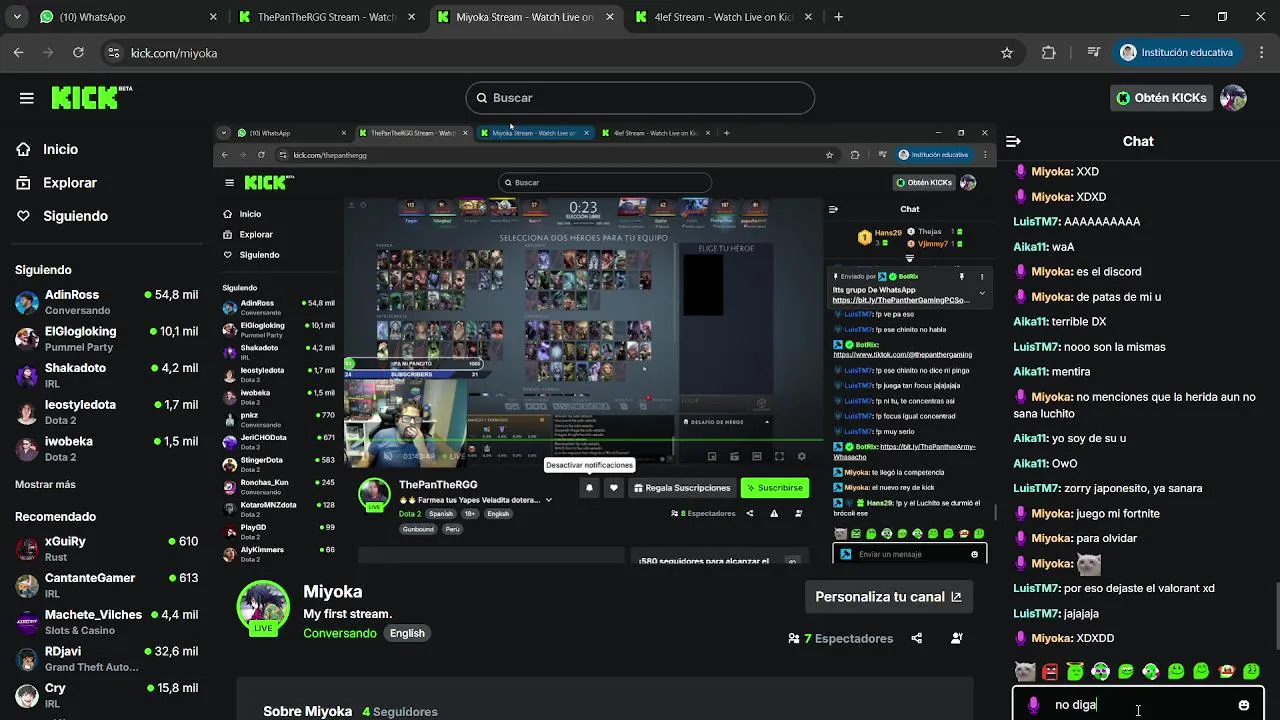The image size is (1280, 720).
Task: Open leostyledota channel in sidebar
Action: pos(106,411)
